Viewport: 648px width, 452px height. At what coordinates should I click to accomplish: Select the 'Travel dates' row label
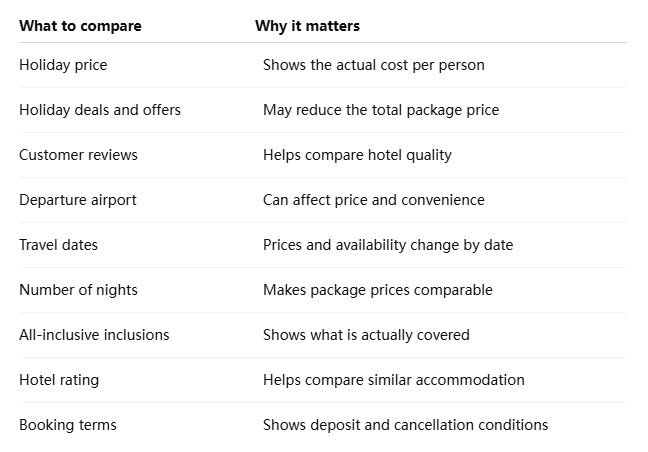58,245
